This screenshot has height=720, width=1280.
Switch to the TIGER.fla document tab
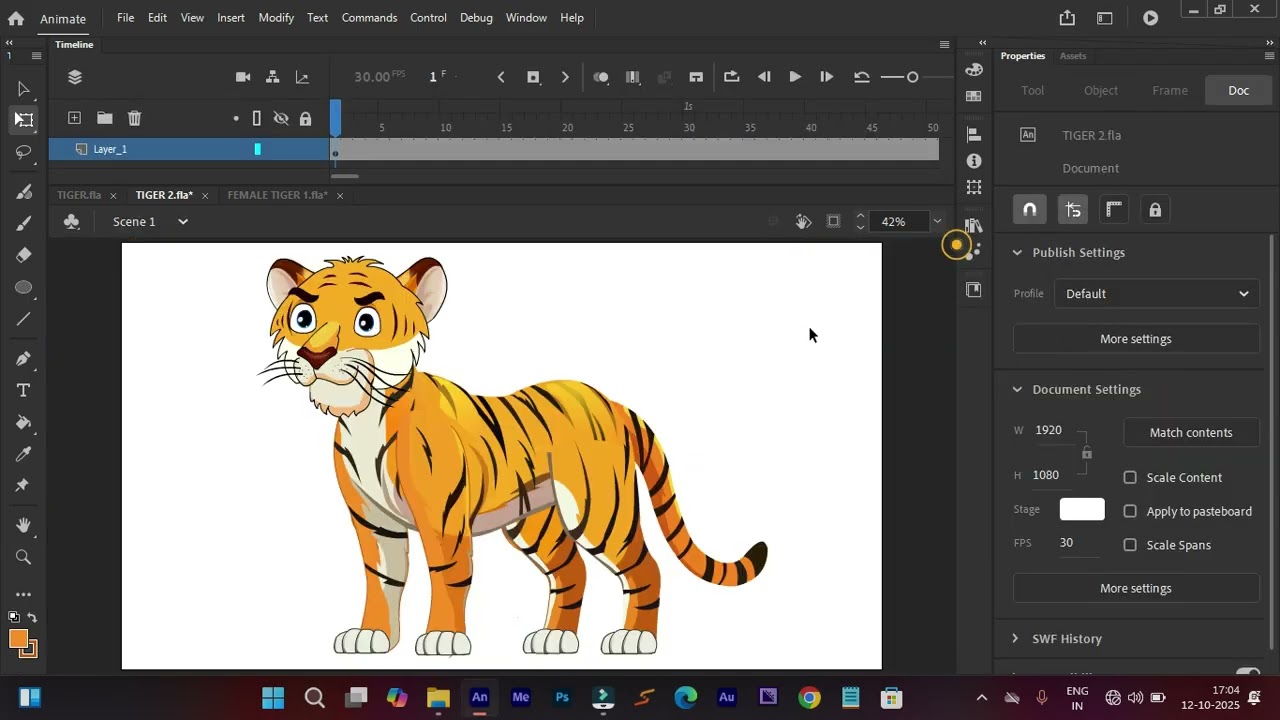(x=79, y=195)
